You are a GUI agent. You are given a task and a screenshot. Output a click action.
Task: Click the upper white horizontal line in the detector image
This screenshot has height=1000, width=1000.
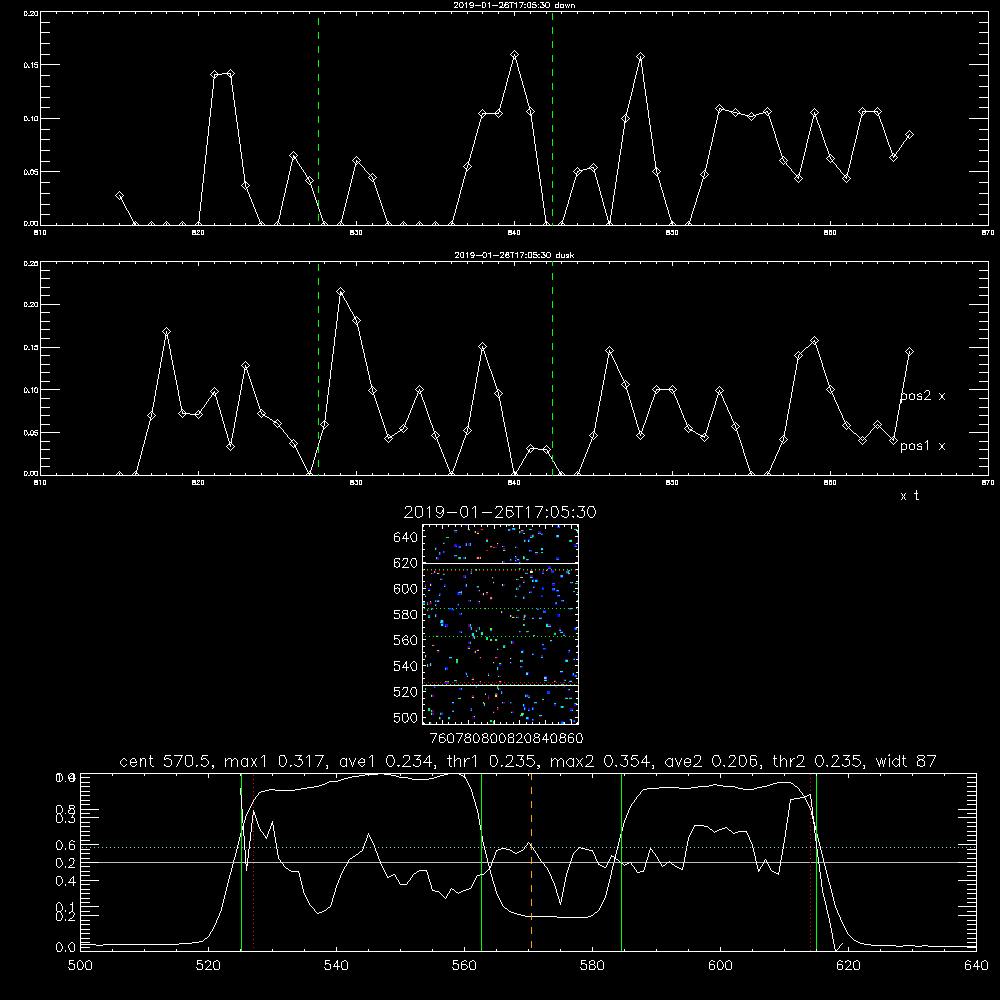(x=500, y=564)
